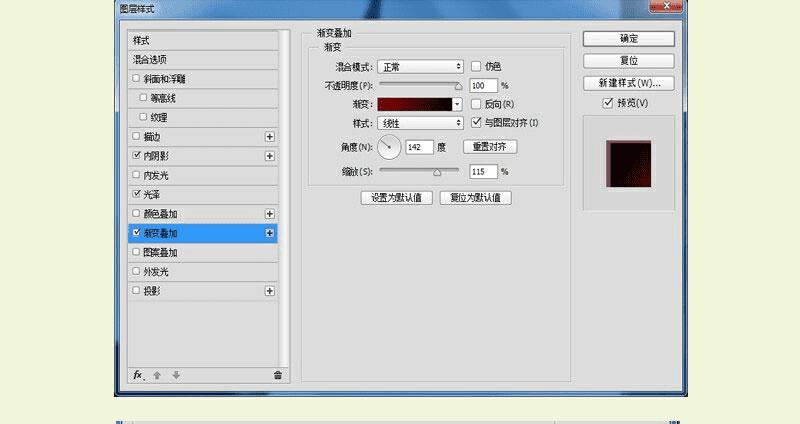
Task: Add another 颜色叠加 effect with plus icon
Action: click(x=270, y=214)
